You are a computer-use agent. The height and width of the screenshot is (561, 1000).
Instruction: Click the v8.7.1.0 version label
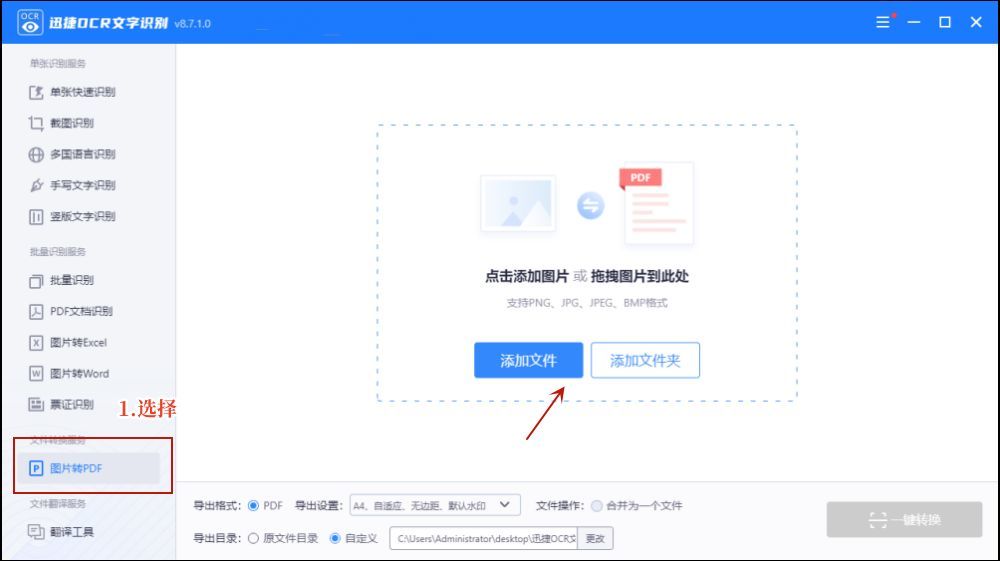tap(192, 24)
